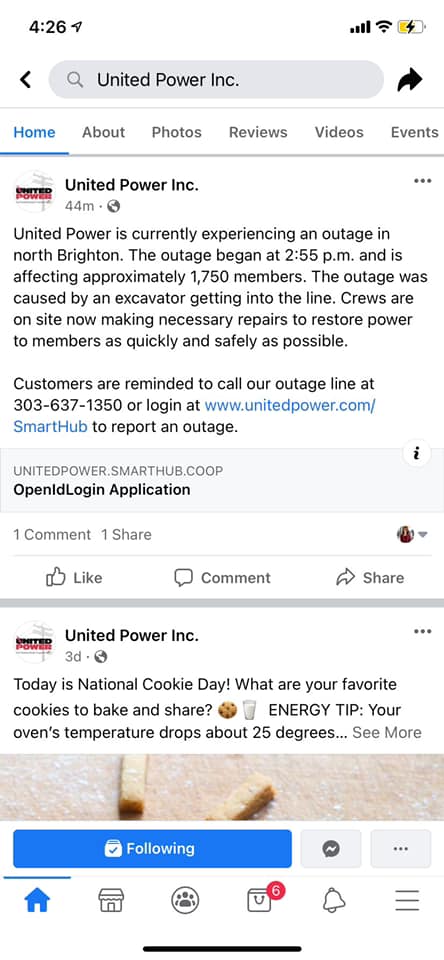The image size is (444, 960).
Task: Open the Marketplace tab in the bottom bar
Action: (111, 900)
